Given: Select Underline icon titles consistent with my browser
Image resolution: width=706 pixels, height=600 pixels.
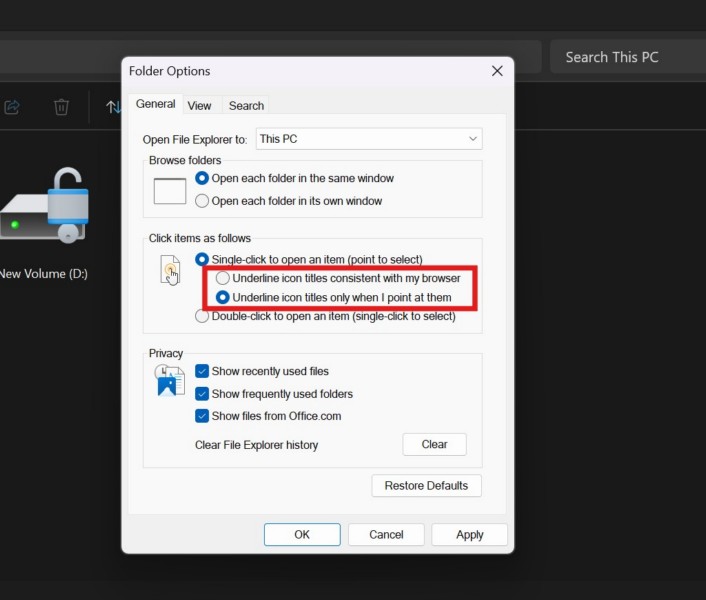Looking at the screenshot, I should [x=223, y=278].
